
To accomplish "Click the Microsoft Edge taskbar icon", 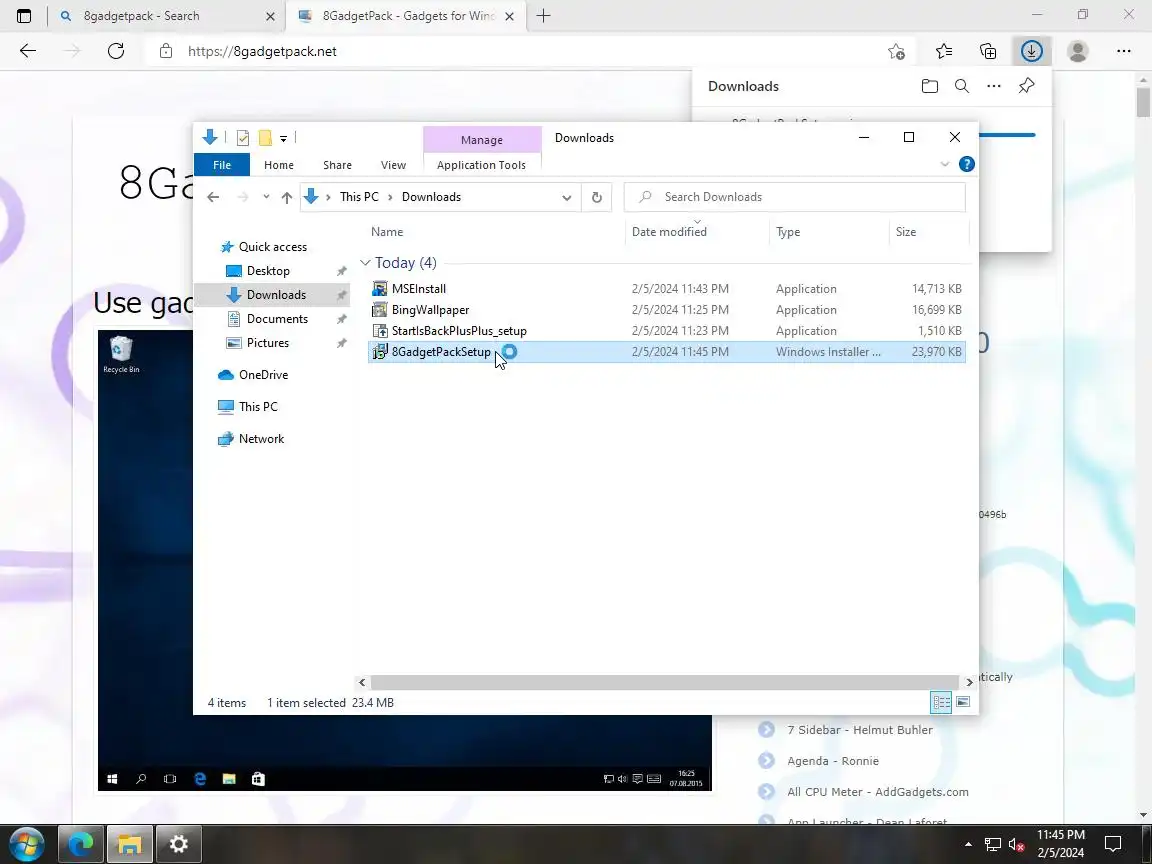I will pyautogui.click(x=81, y=844).
